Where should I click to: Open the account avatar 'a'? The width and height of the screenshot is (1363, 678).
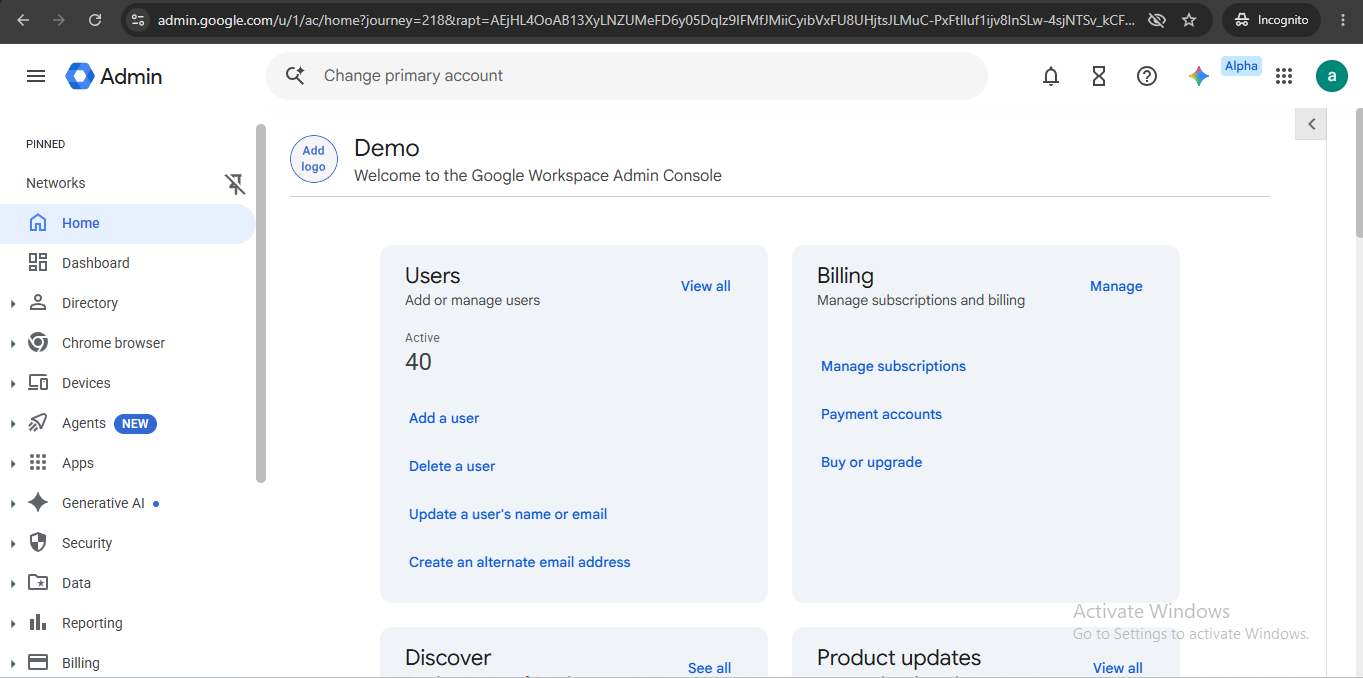point(1331,76)
